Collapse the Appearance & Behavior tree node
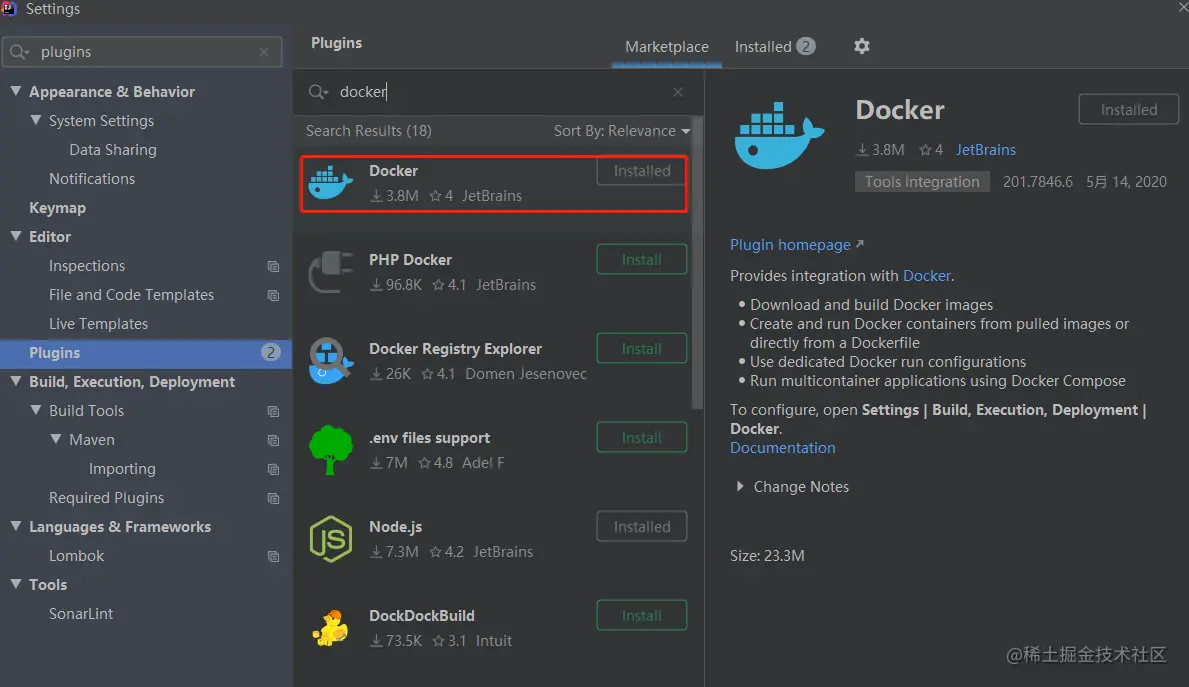This screenshot has height=687, width=1189. tap(16, 92)
